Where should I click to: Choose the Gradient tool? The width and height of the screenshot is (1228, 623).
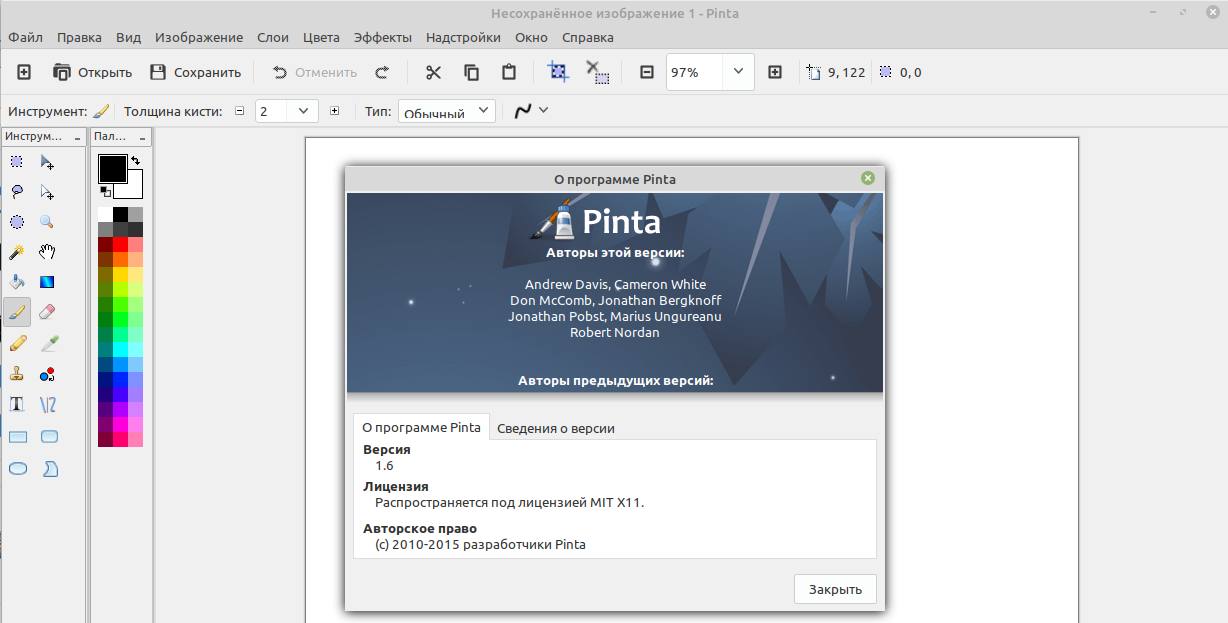(47, 282)
